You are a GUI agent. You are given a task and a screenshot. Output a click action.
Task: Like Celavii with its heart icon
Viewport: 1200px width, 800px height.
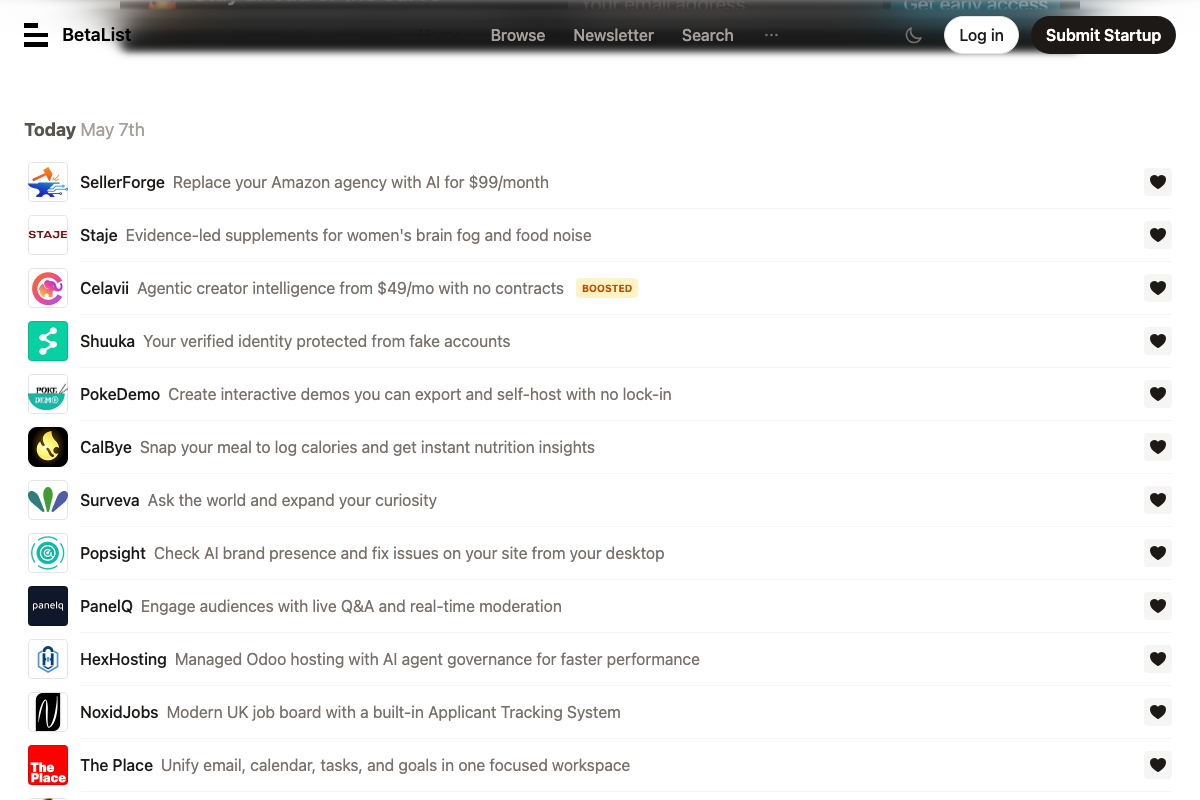1158,288
